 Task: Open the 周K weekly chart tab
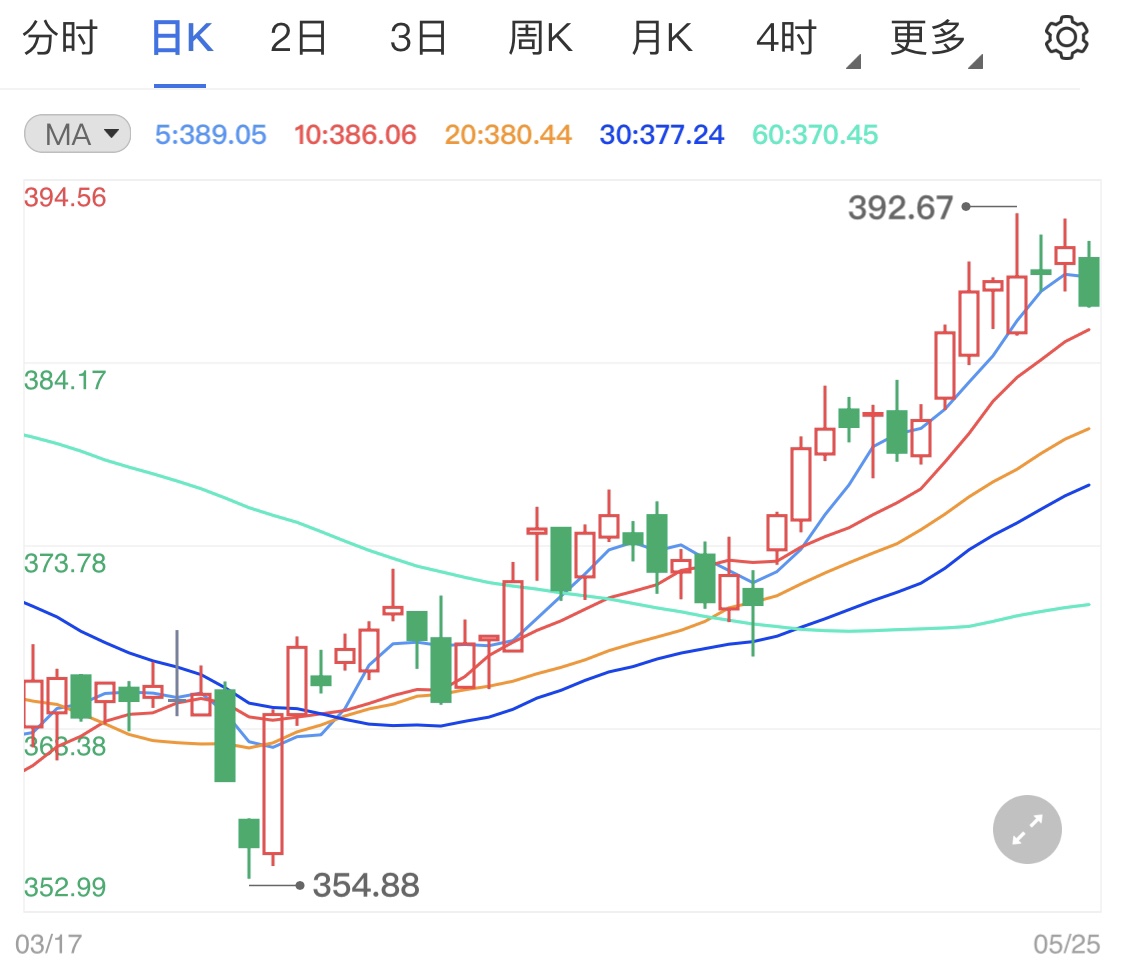coord(540,38)
